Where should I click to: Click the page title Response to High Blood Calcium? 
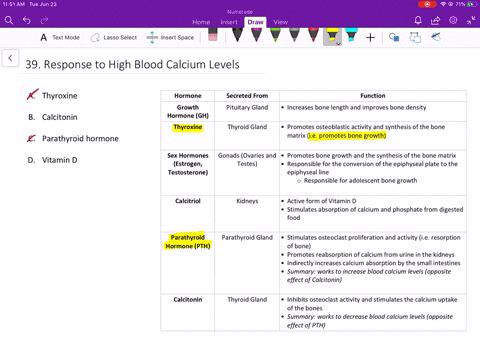click(132, 64)
